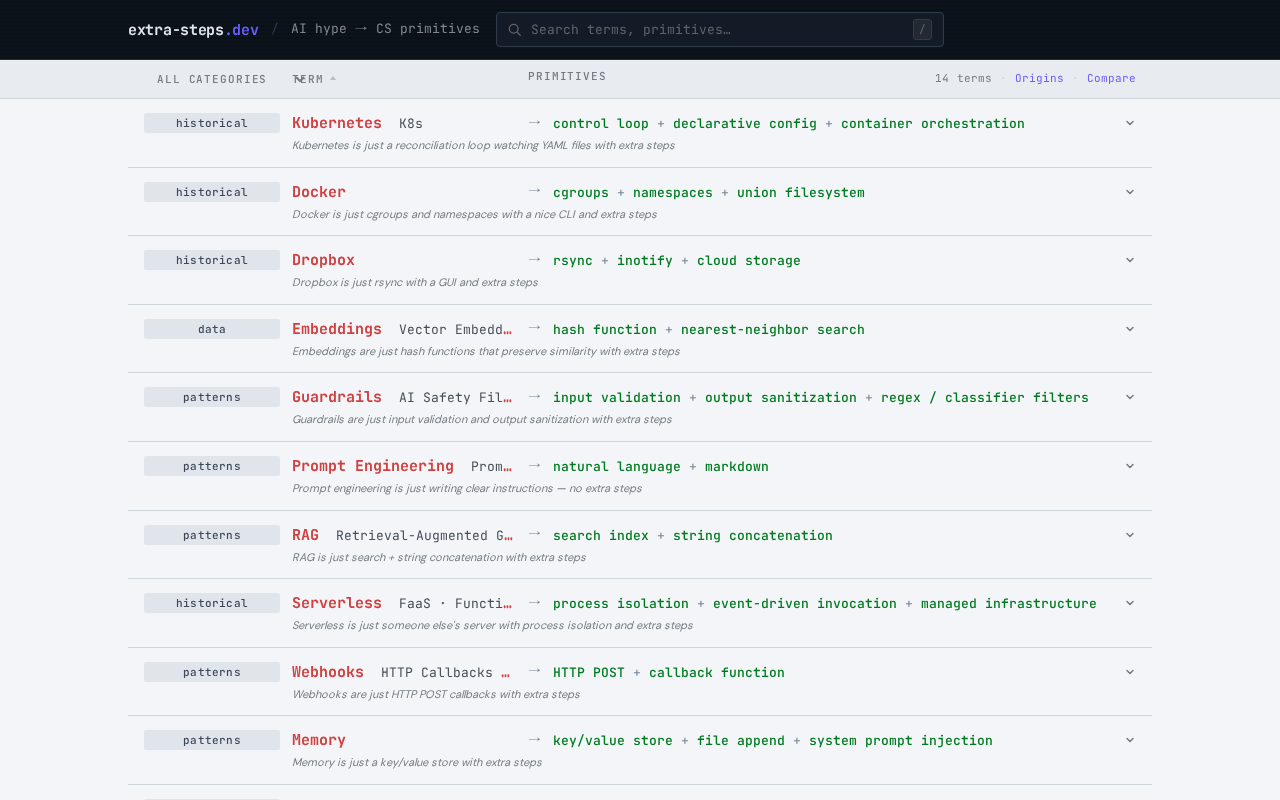Open the Embeddings row chevron
1280x800 pixels.
1130,329
